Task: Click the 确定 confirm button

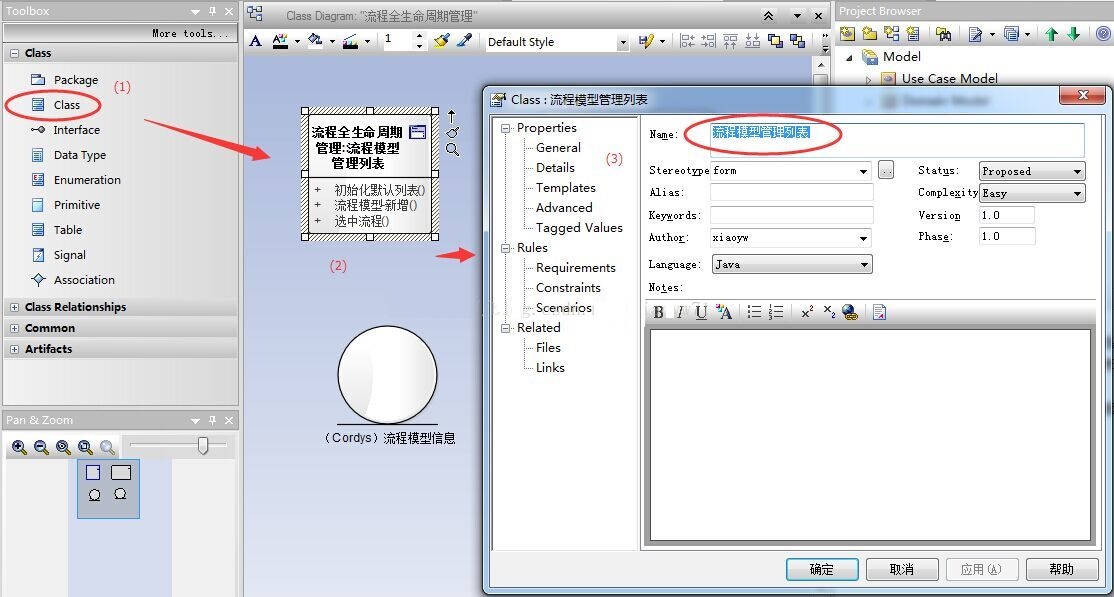Action: click(x=822, y=569)
